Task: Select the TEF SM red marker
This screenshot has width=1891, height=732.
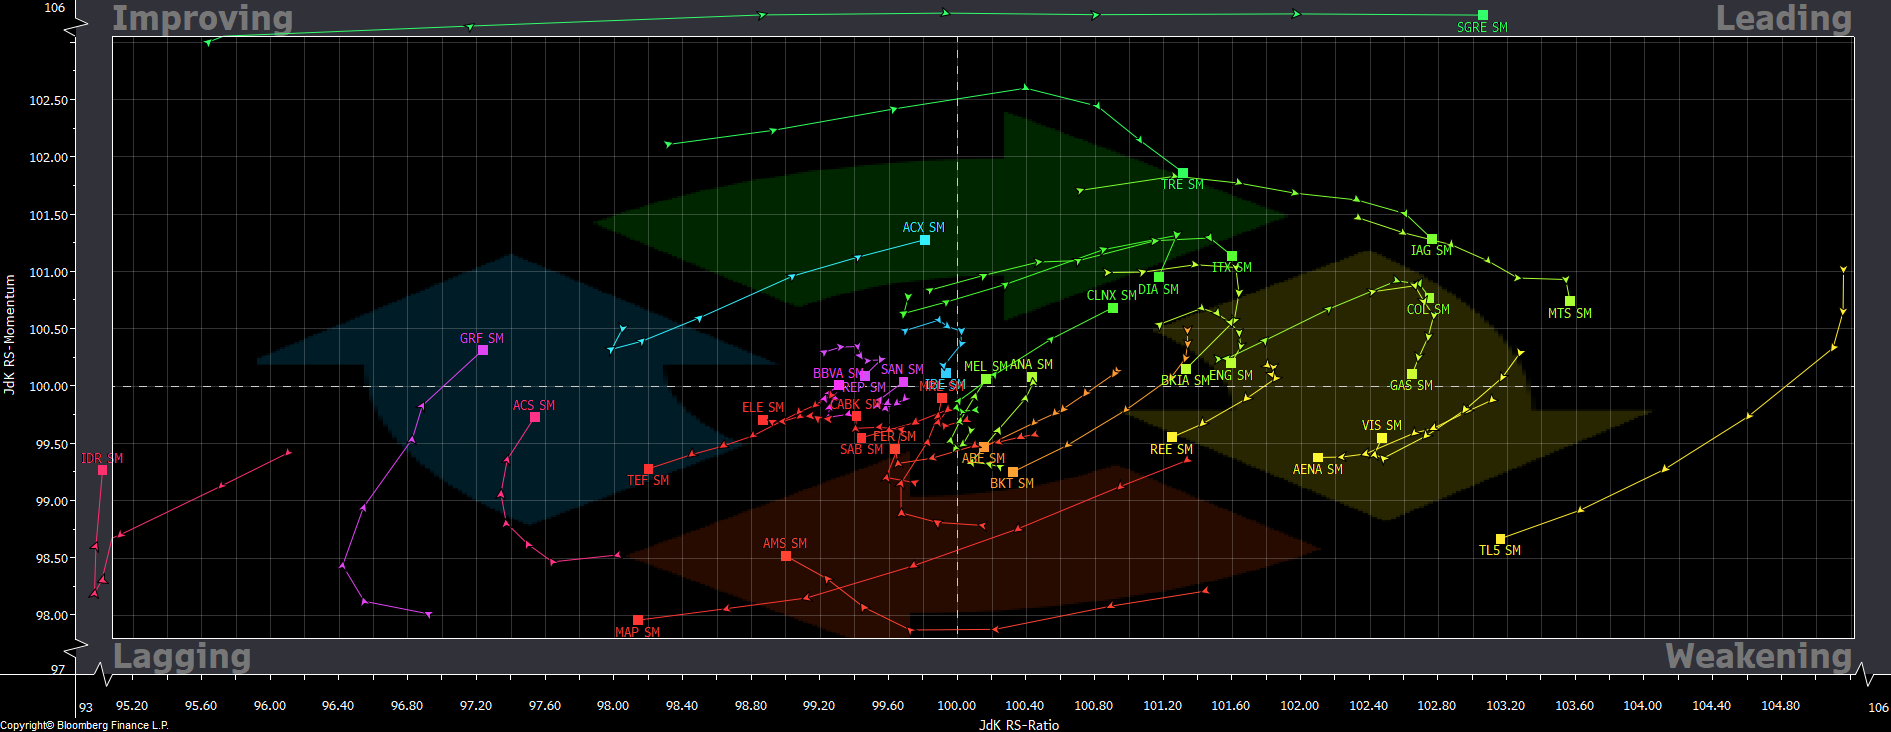Action: (x=649, y=469)
